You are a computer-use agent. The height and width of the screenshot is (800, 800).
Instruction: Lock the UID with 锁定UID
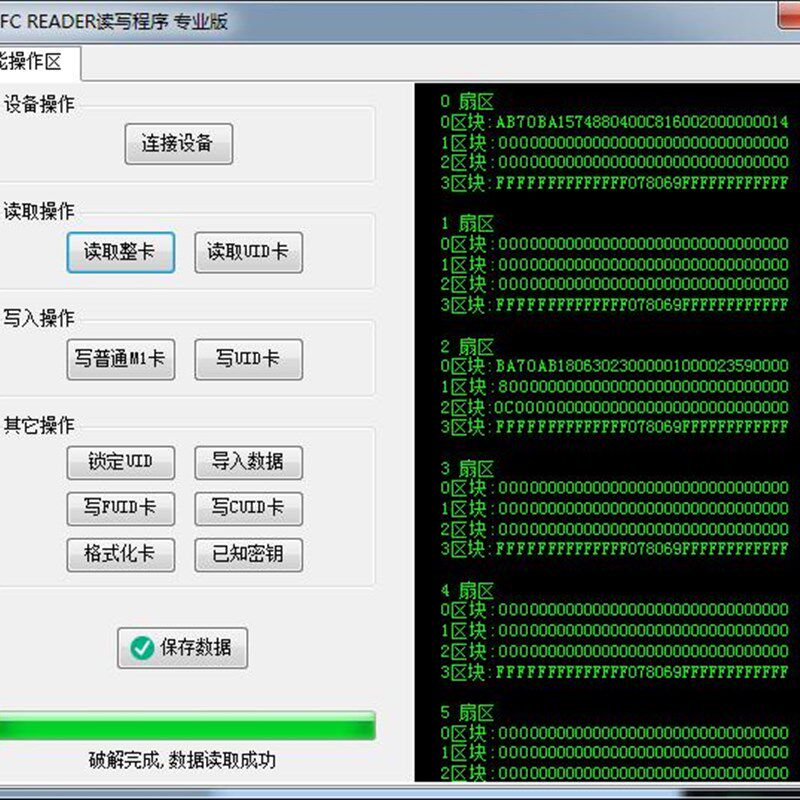120,463
